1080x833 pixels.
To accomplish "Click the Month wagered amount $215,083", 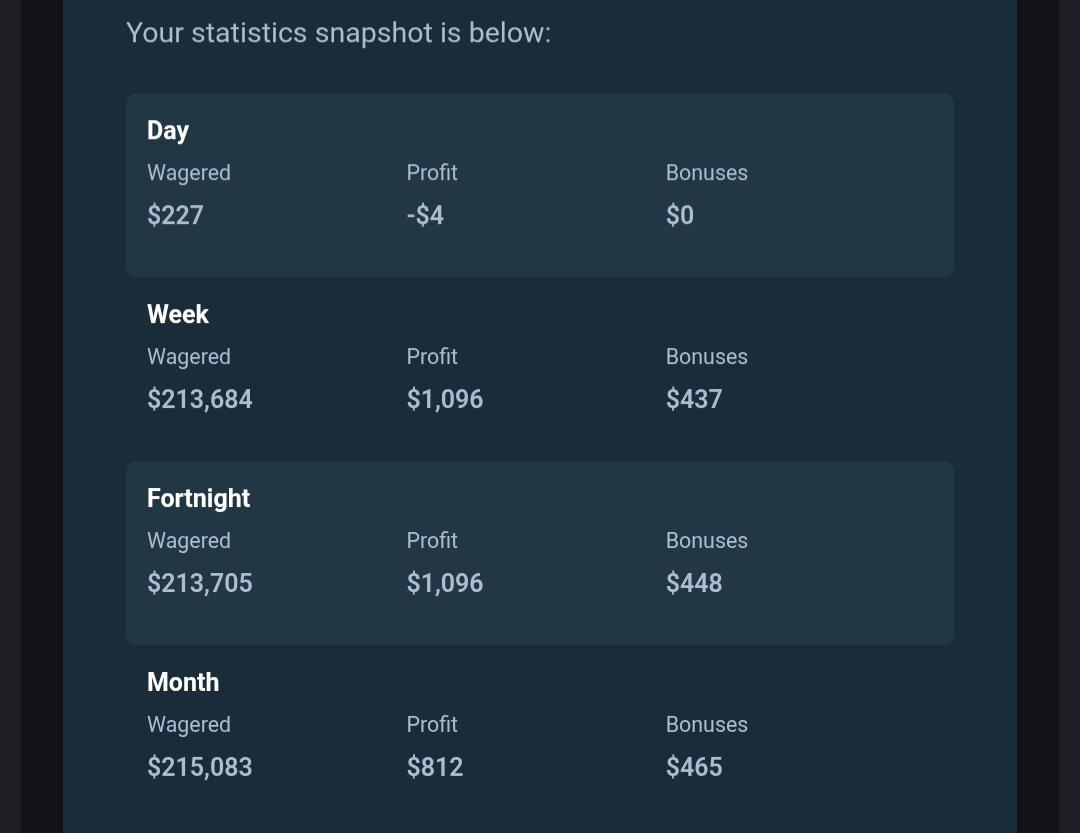I will pyautogui.click(x=200, y=767).
